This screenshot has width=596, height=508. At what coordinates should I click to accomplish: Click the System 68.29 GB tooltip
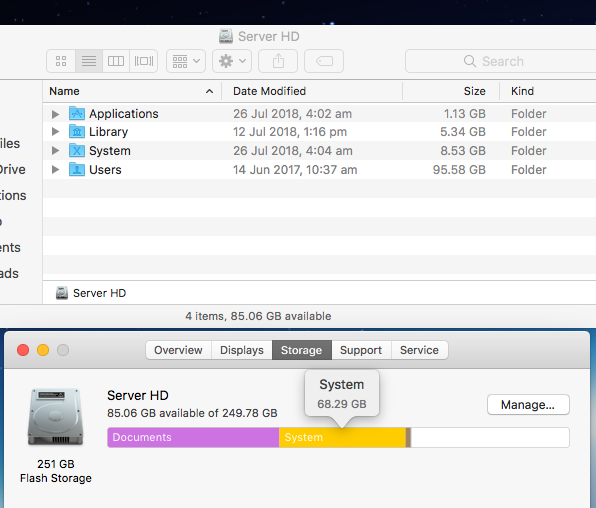(x=342, y=394)
